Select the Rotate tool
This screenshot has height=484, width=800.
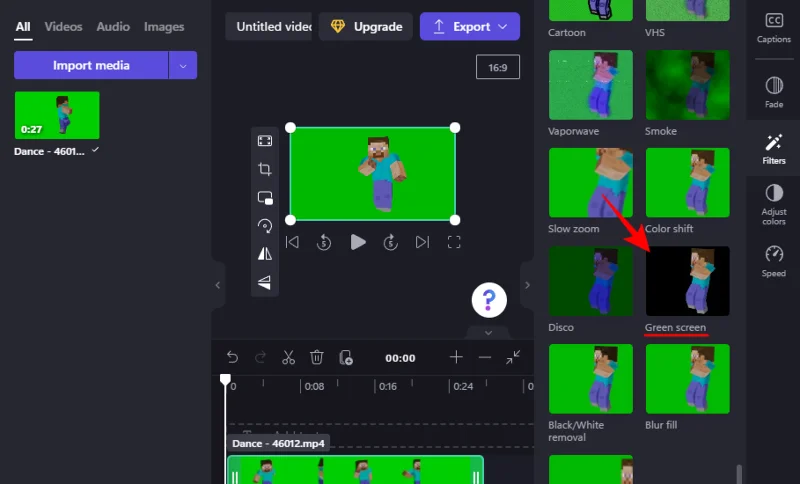coord(265,226)
